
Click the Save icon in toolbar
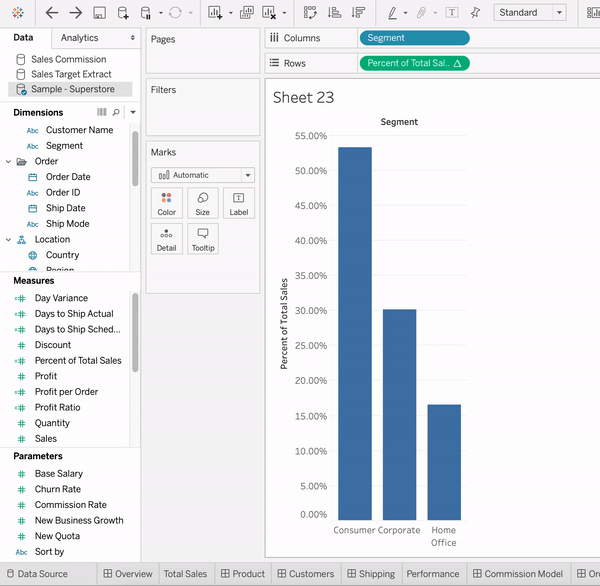(x=99, y=13)
